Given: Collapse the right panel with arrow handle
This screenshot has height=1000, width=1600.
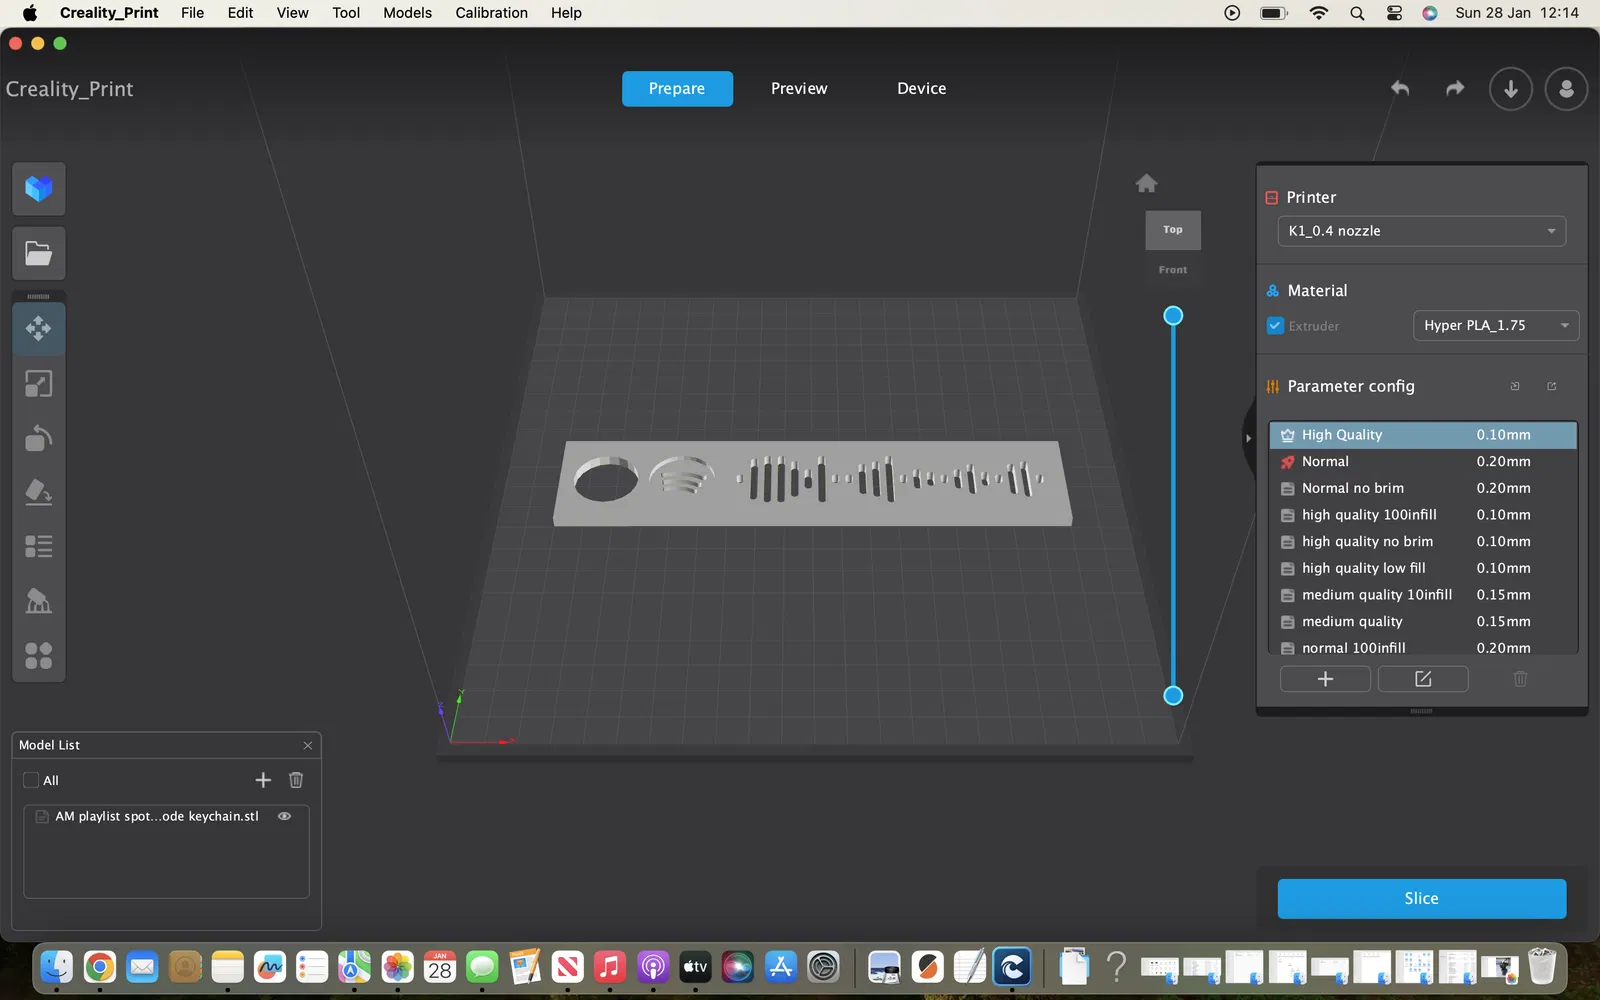Looking at the screenshot, I should coord(1248,438).
